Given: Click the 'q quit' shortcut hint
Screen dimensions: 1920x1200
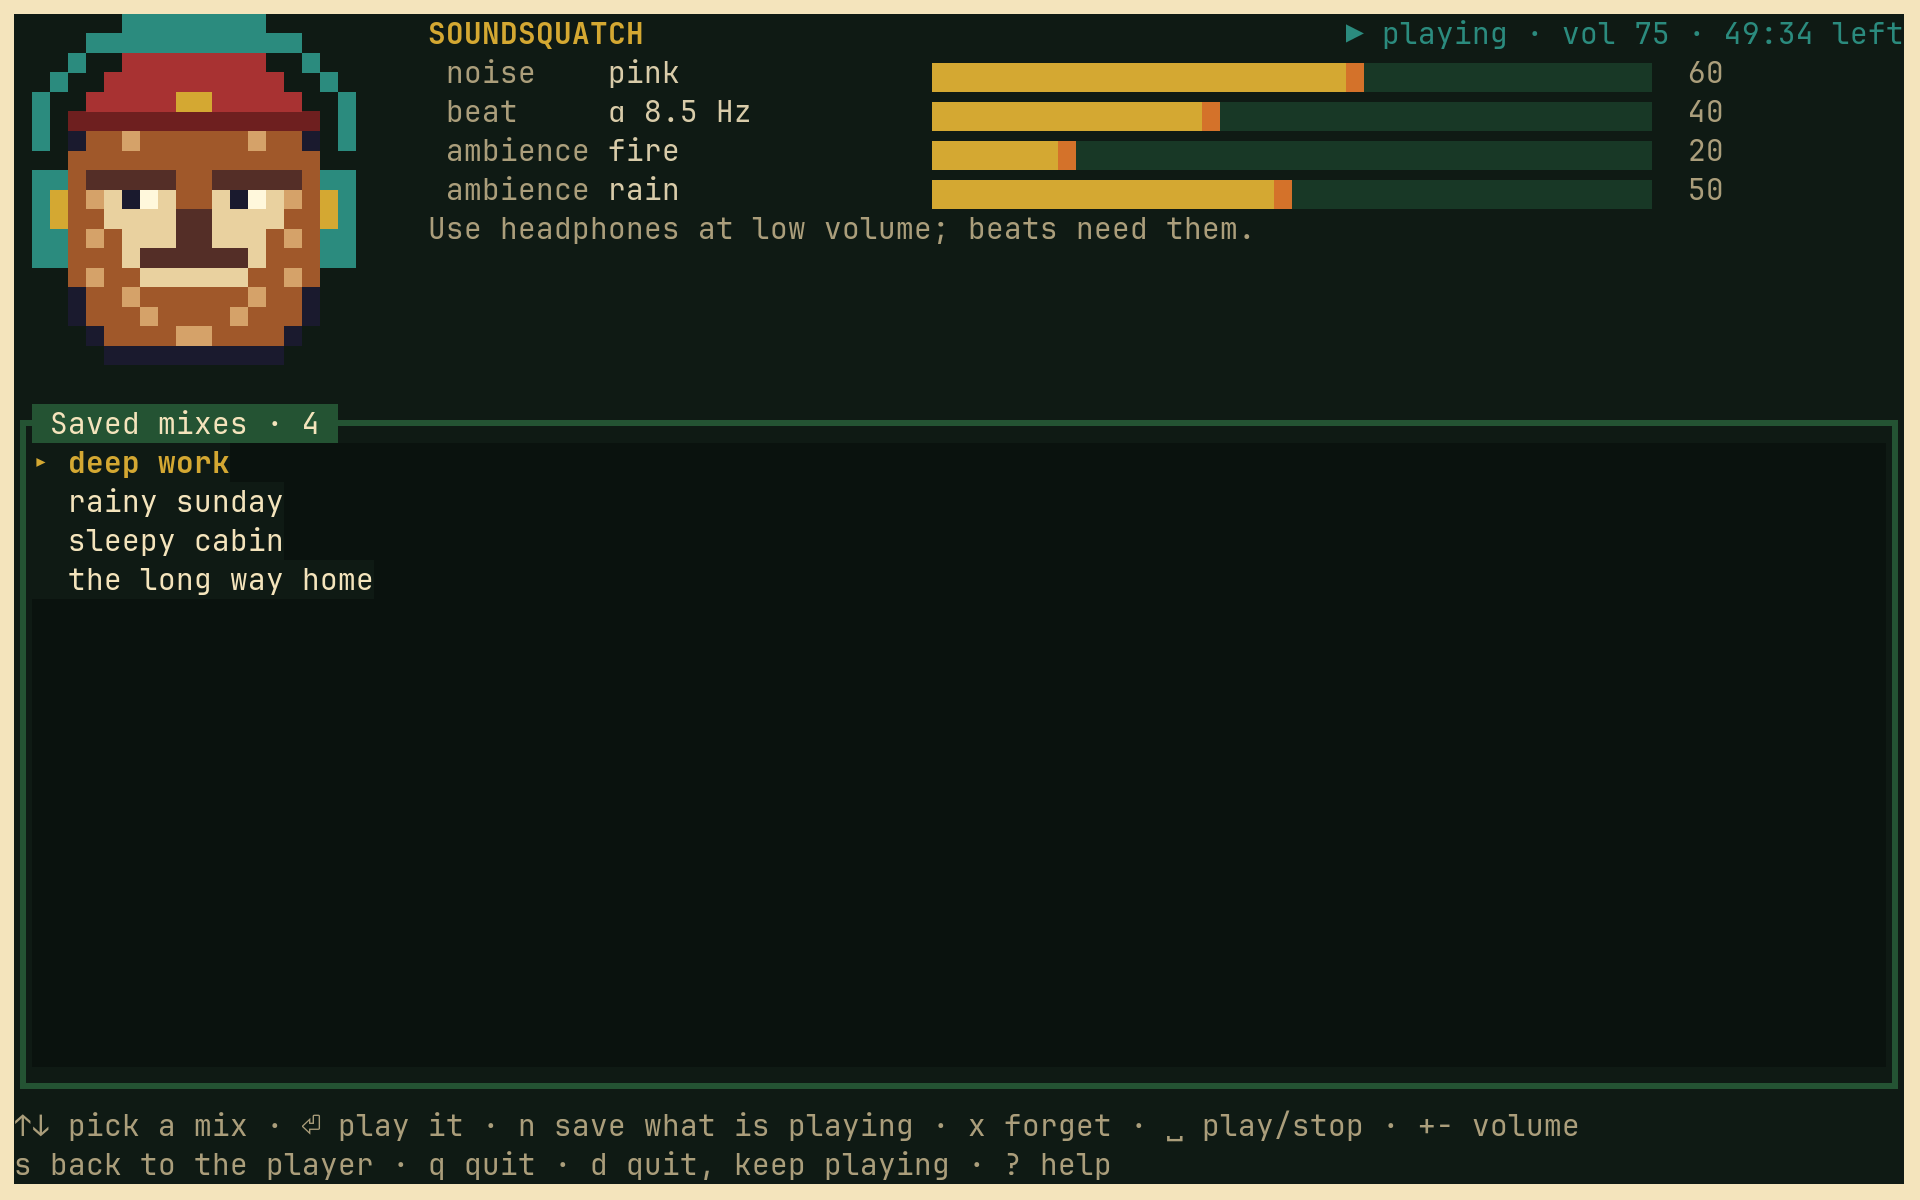Looking at the screenshot, I should (482, 1165).
